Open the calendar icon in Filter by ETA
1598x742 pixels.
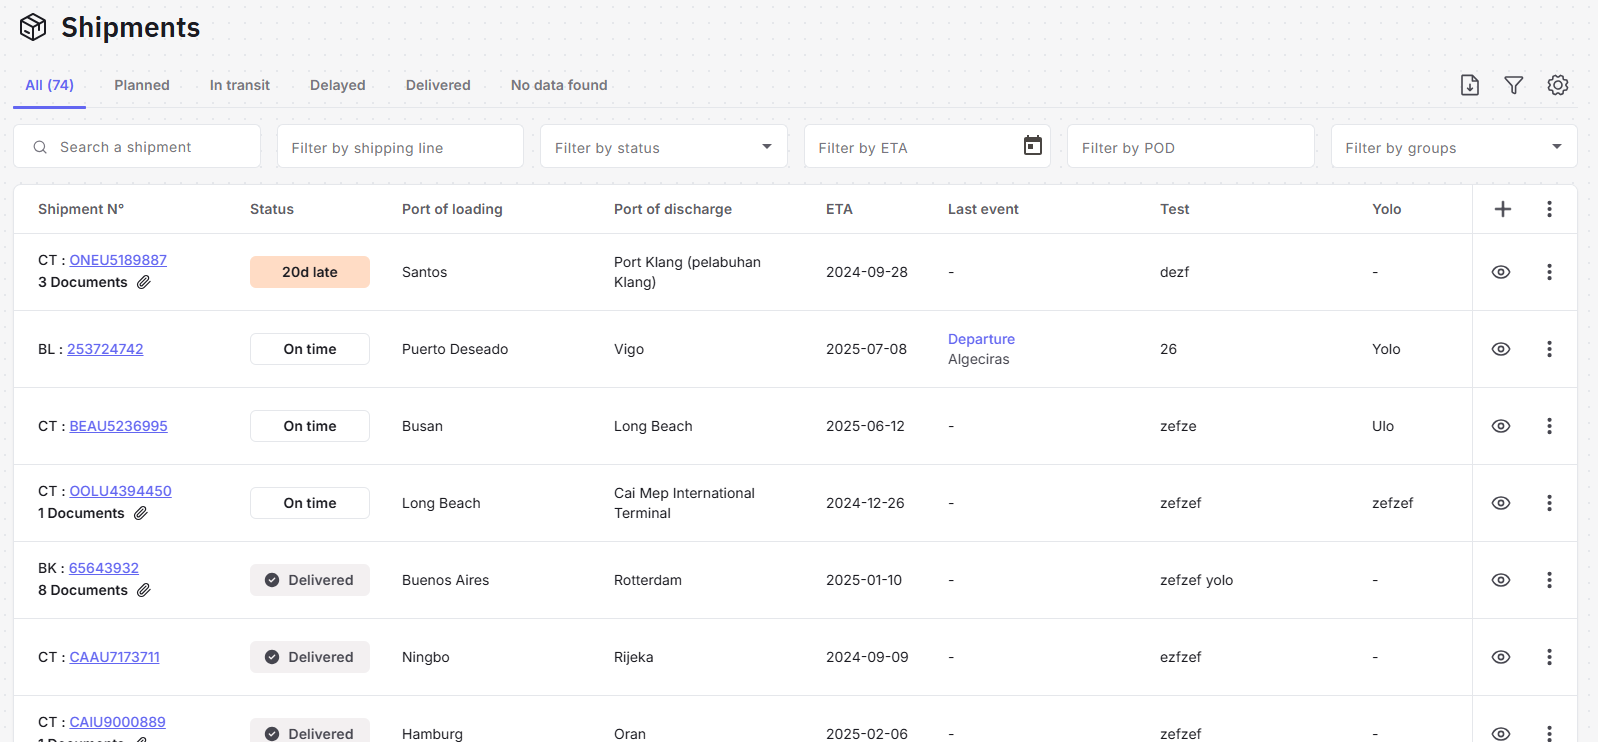(x=1033, y=146)
